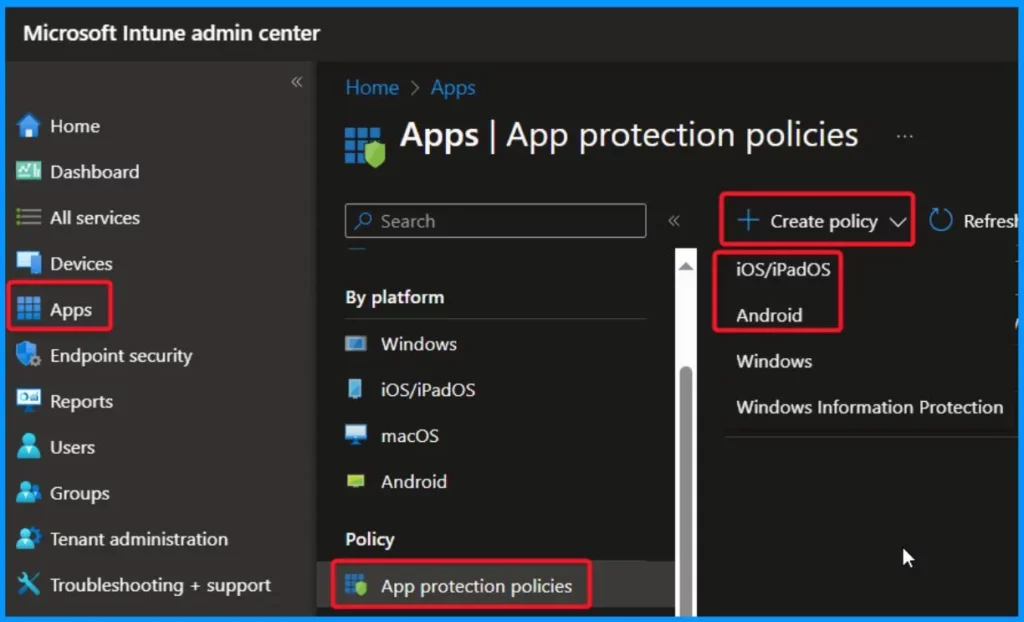Click the All services list icon
This screenshot has width=1024, height=622.
tap(28, 217)
